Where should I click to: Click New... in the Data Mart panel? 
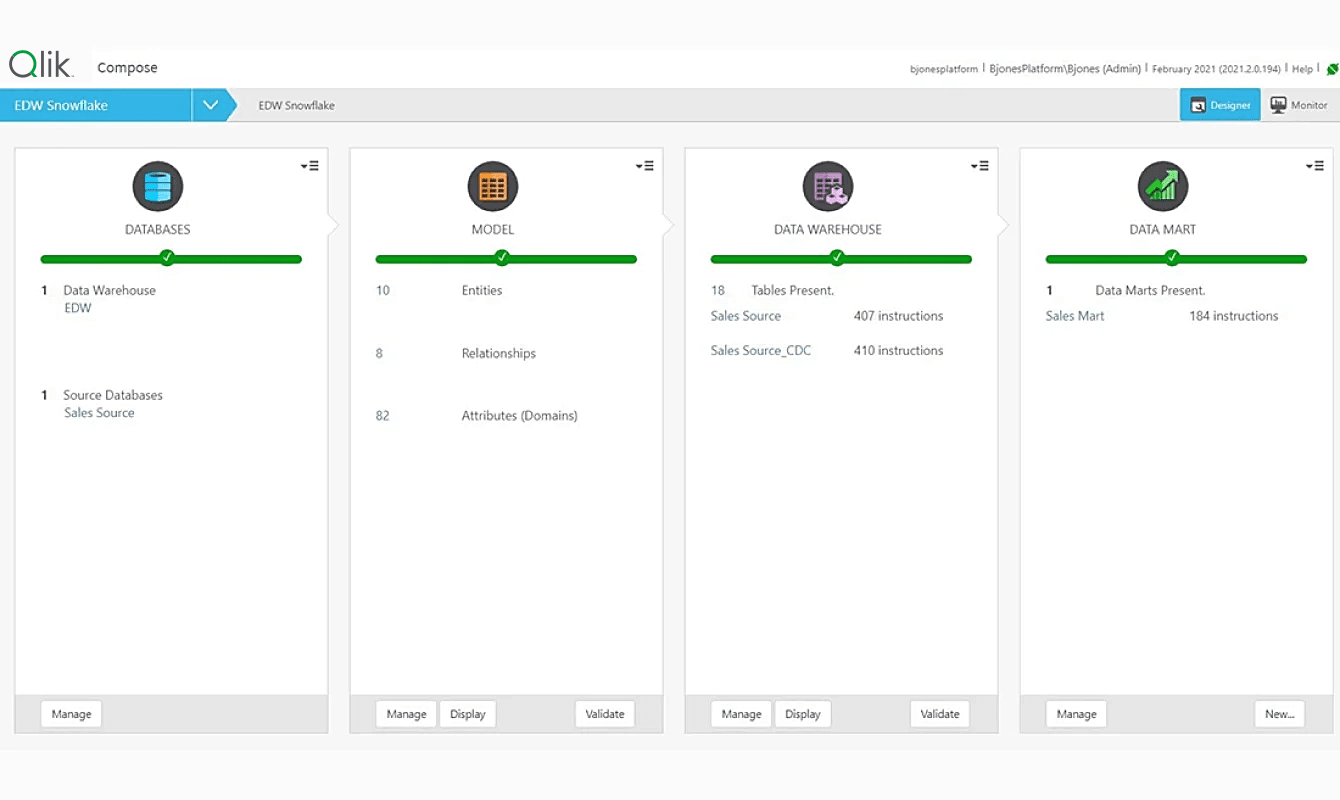pos(1280,714)
